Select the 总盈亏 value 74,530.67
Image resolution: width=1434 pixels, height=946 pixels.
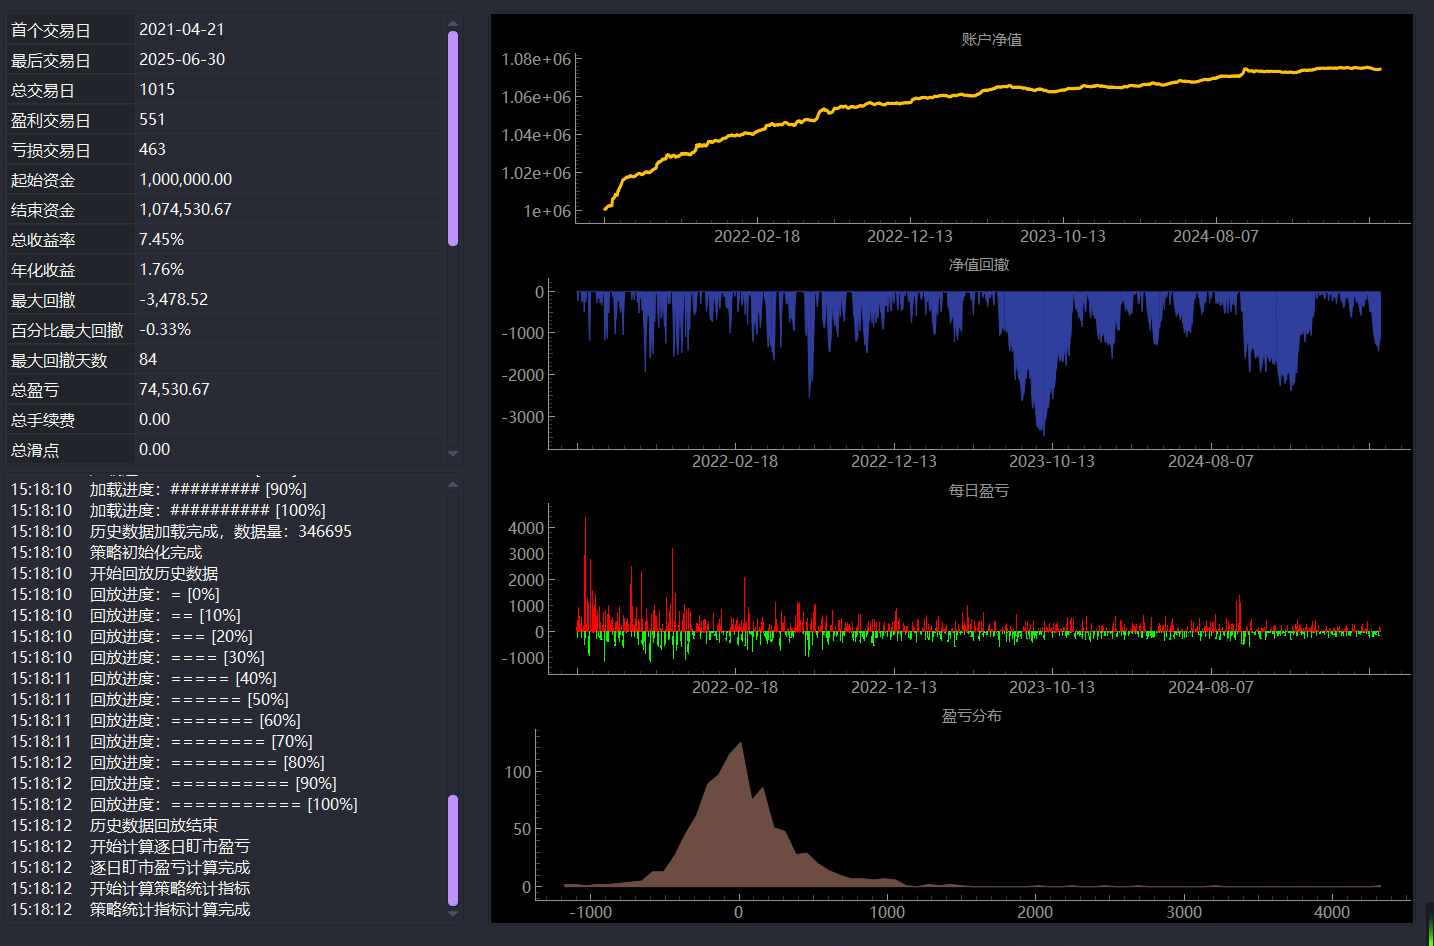[x=174, y=390]
